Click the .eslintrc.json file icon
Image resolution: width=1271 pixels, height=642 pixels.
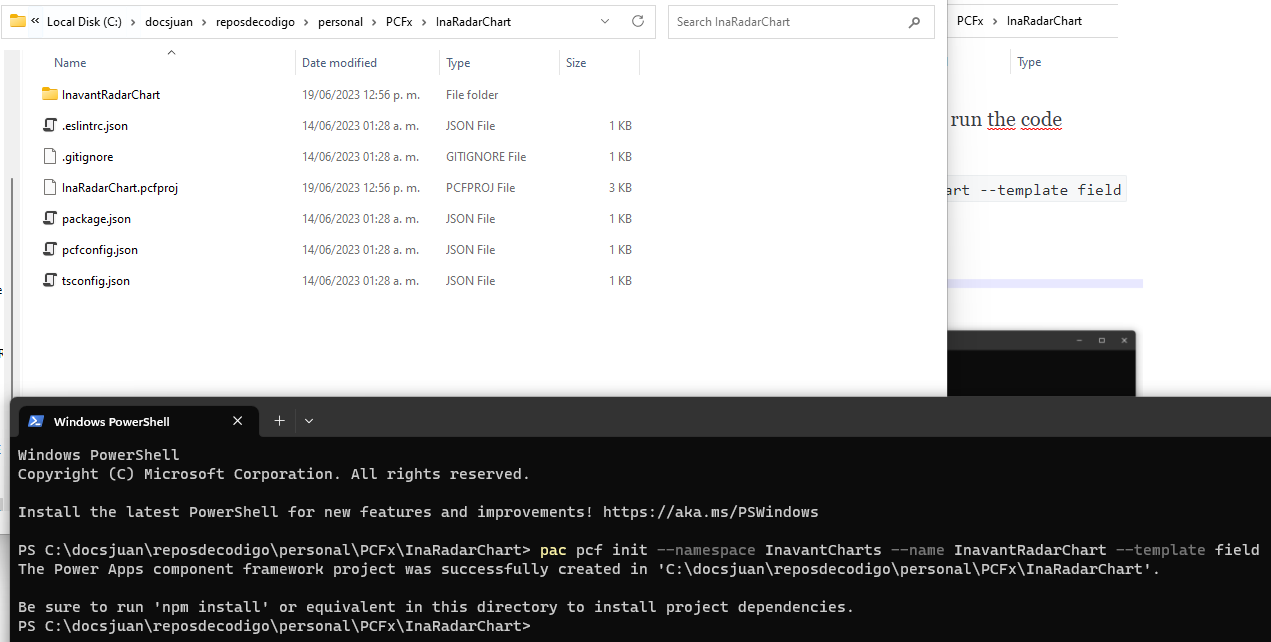49,125
